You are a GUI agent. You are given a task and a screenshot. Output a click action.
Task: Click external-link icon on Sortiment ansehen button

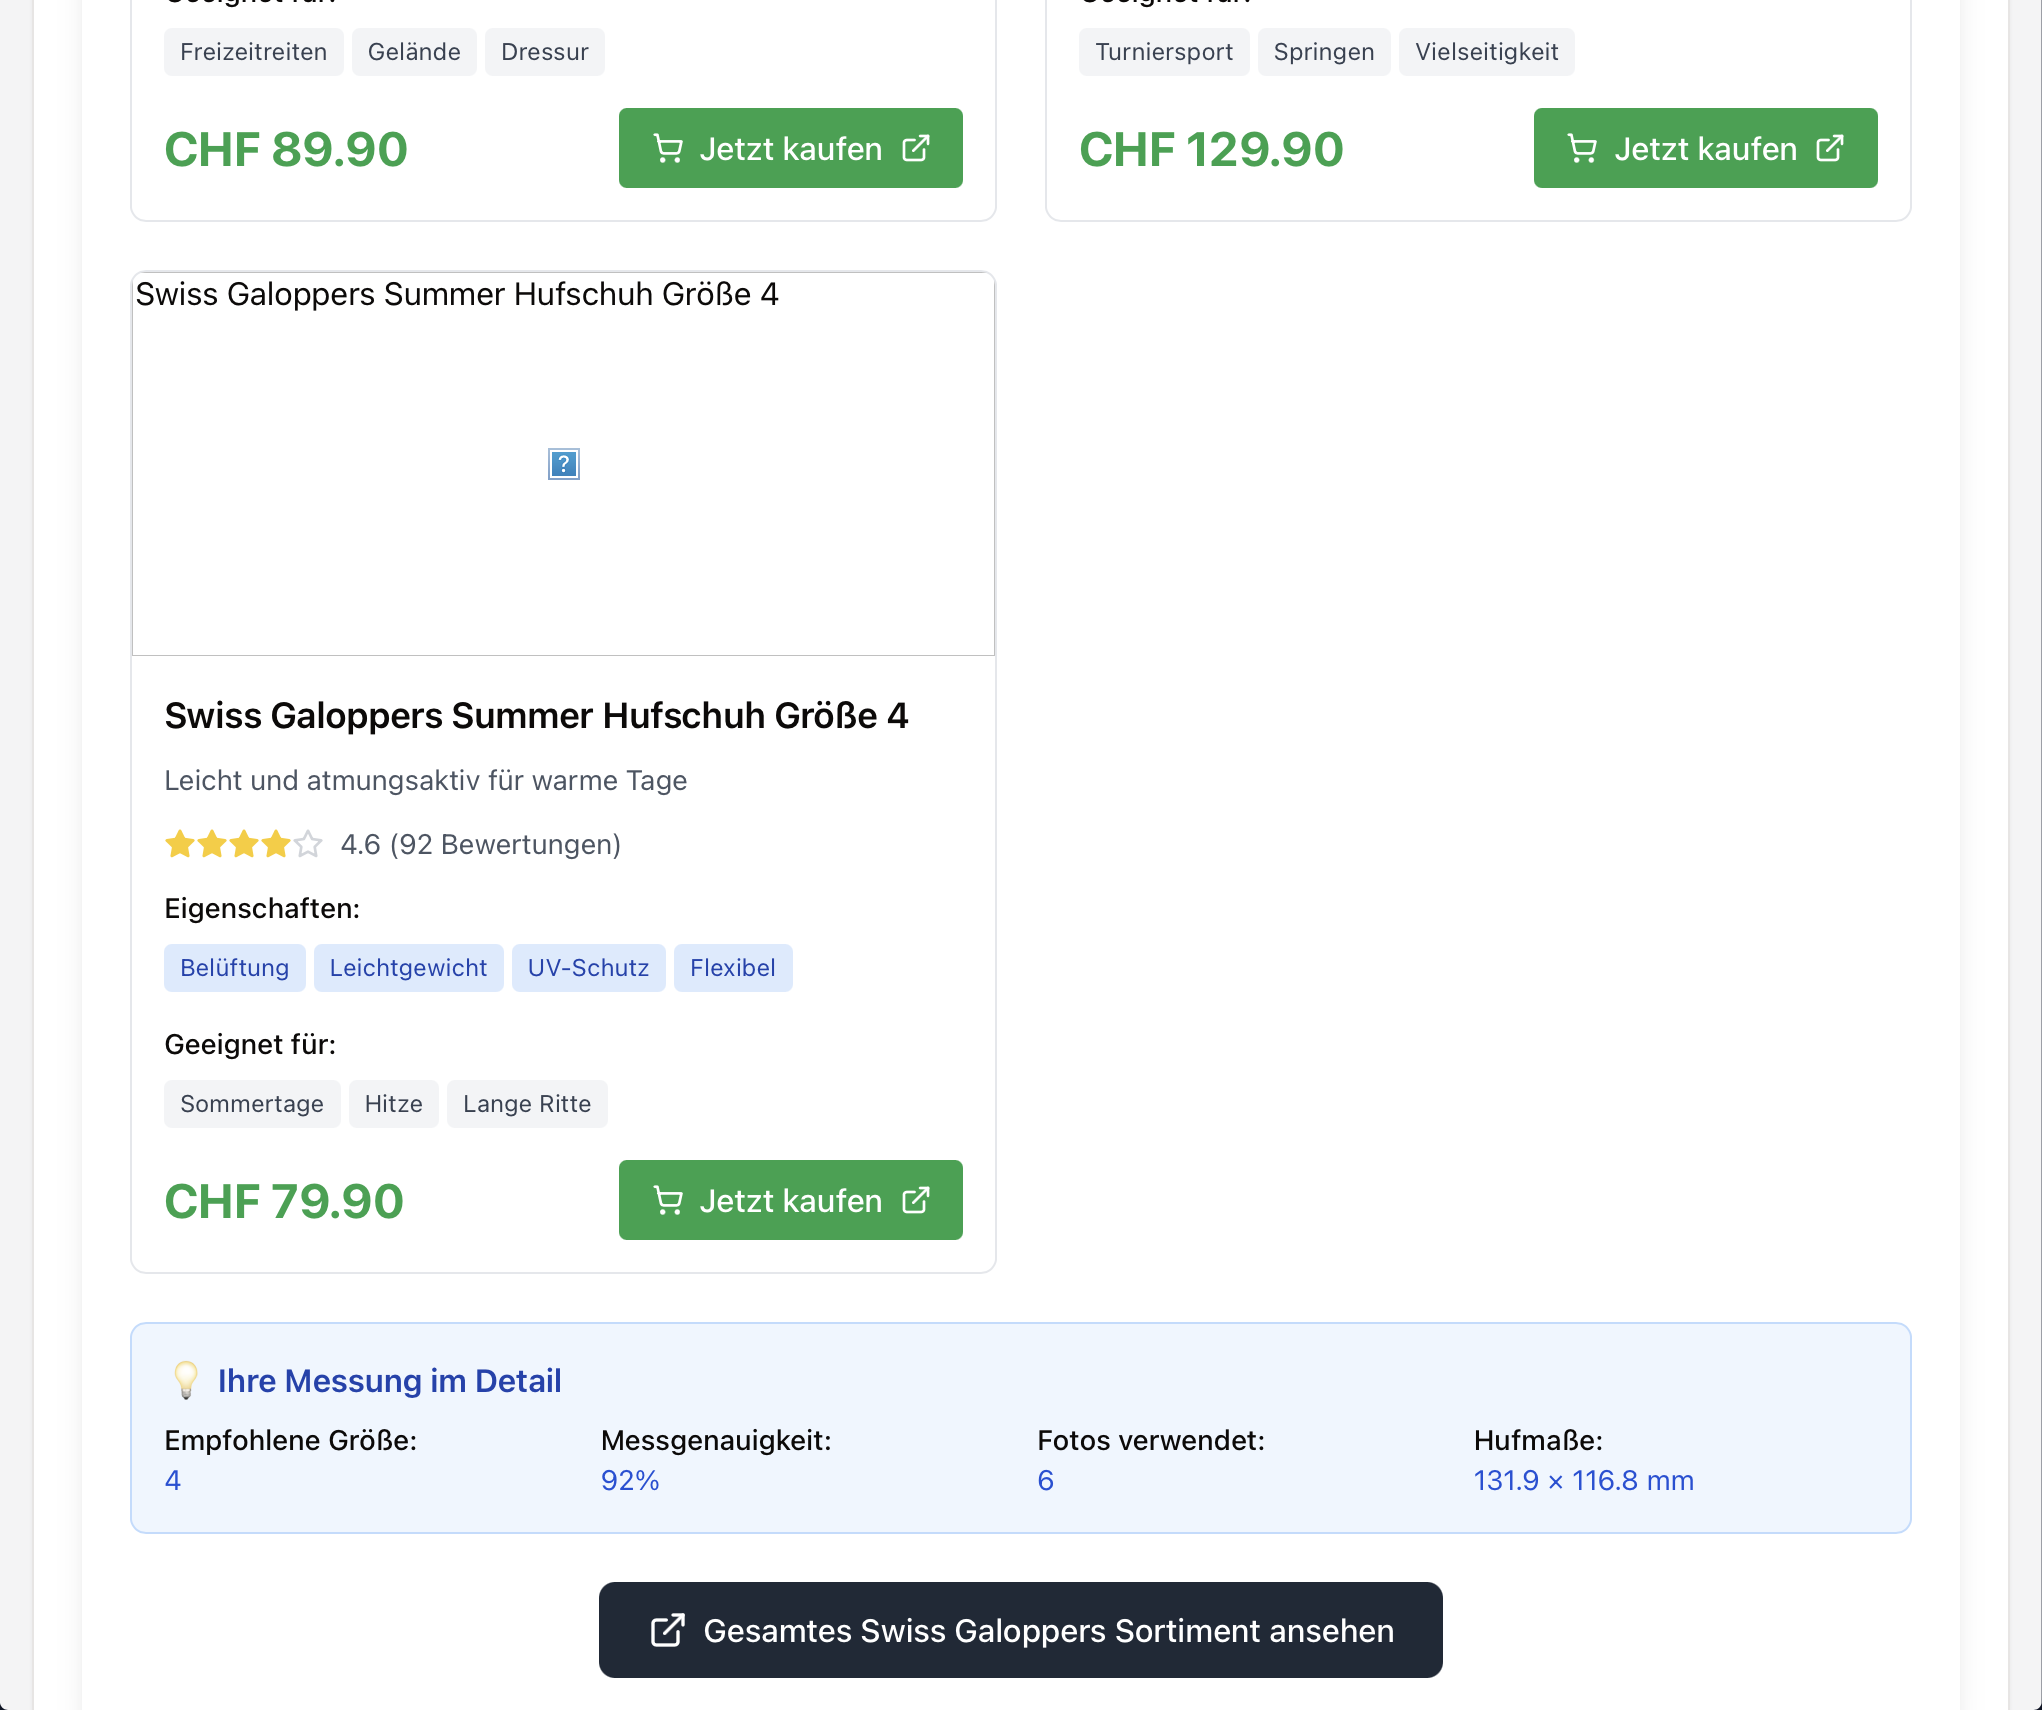tap(667, 1630)
